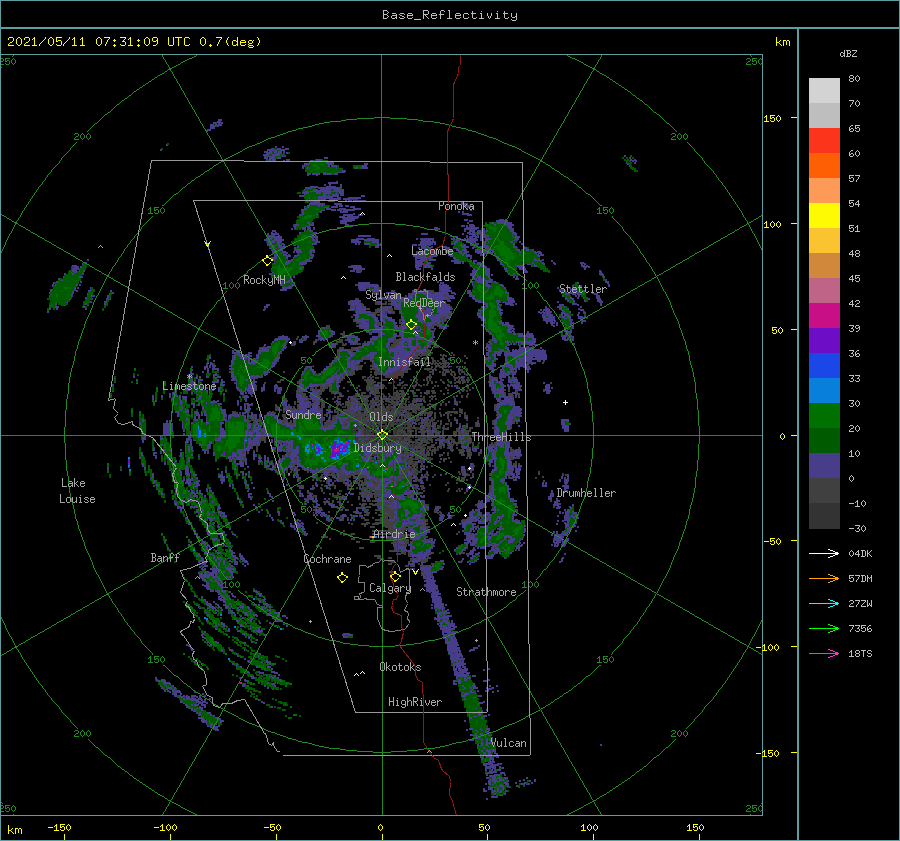Viewport: 900px width, 841px height.
Task: Pick the purple swatch between 39 and 36
Action: pos(824,340)
